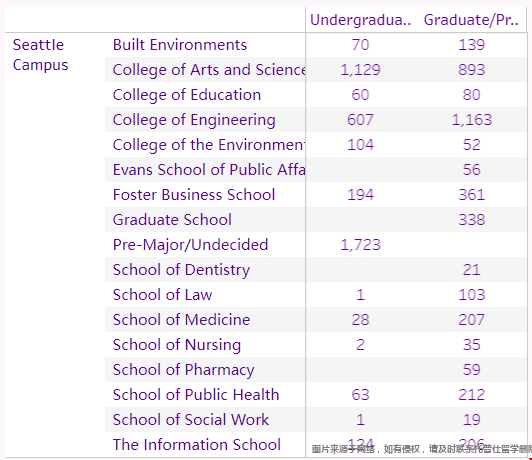The height and width of the screenshot is (460, 532).
Task: Click Evans School of Public Affairs label
Action: coord(209,170)
